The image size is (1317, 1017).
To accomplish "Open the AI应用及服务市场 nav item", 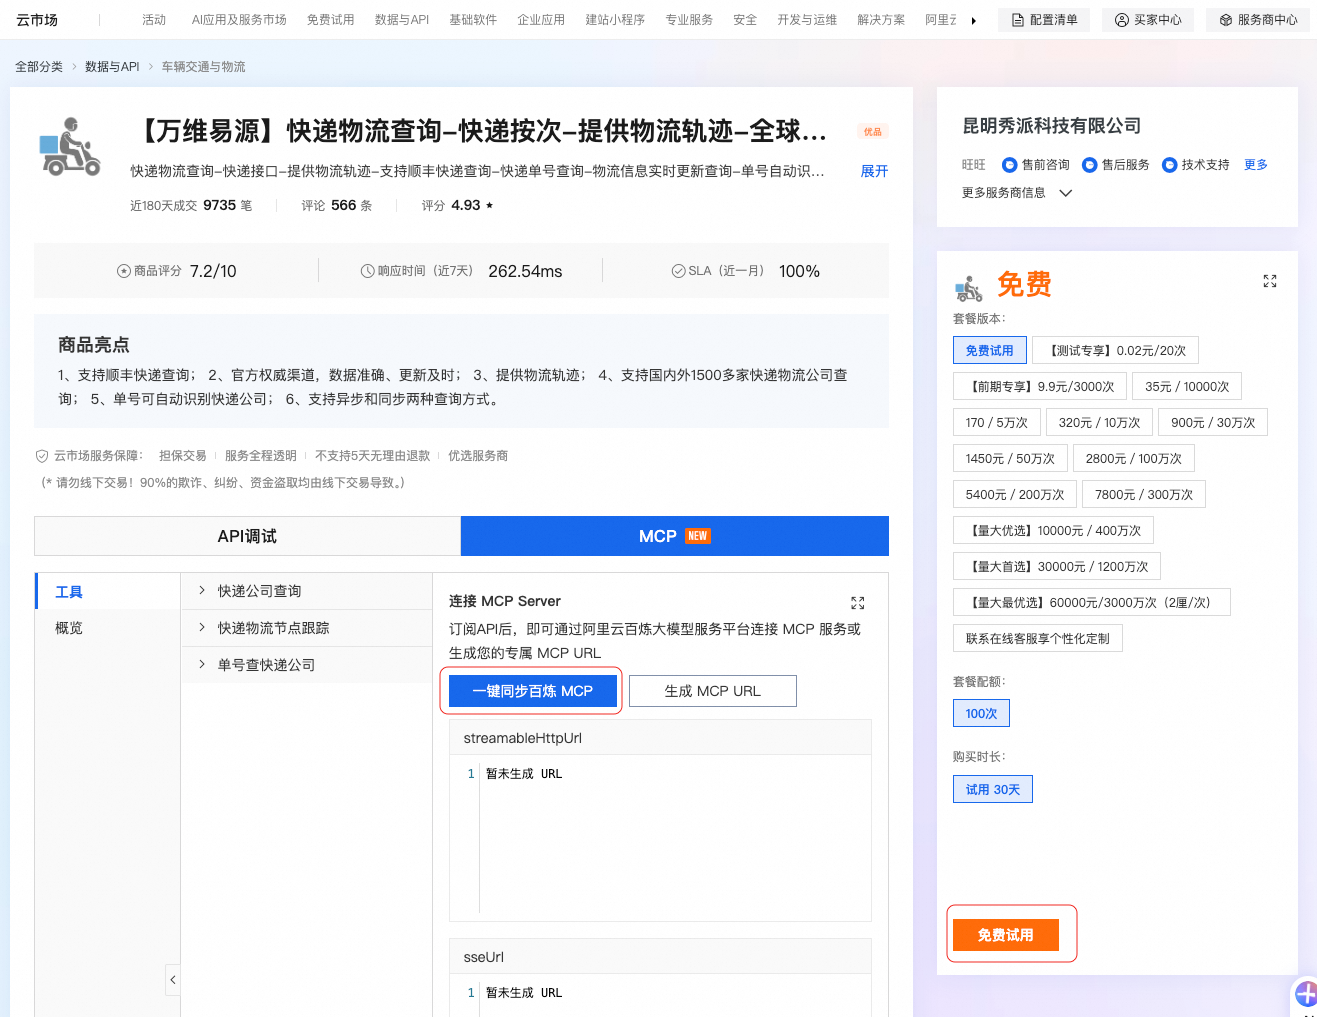I will [x=239, y=20].
